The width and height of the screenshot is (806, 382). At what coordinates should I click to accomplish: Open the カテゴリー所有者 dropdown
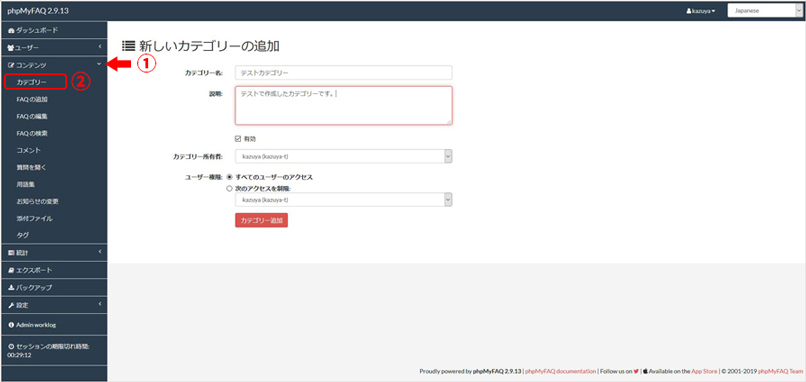click(x=343, y=156)
